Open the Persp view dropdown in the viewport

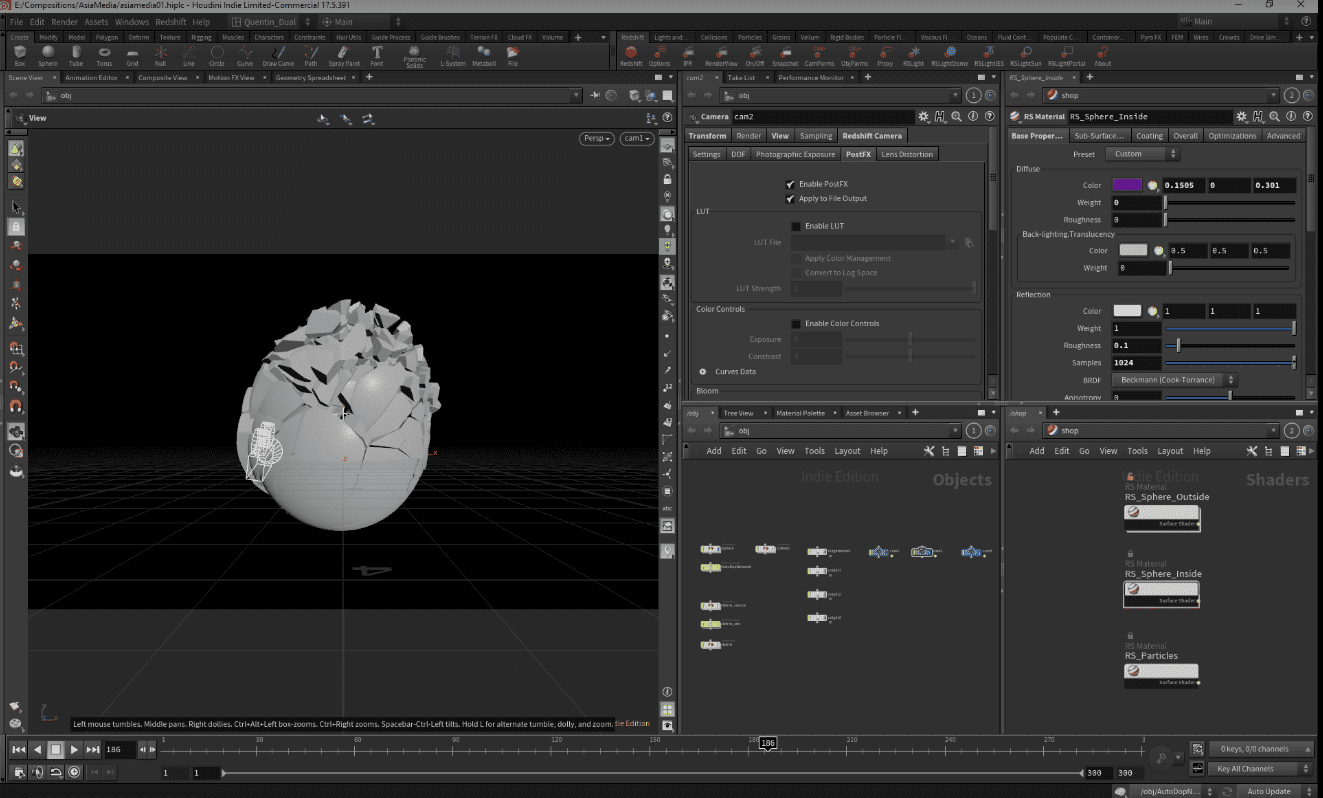(596, 138)
